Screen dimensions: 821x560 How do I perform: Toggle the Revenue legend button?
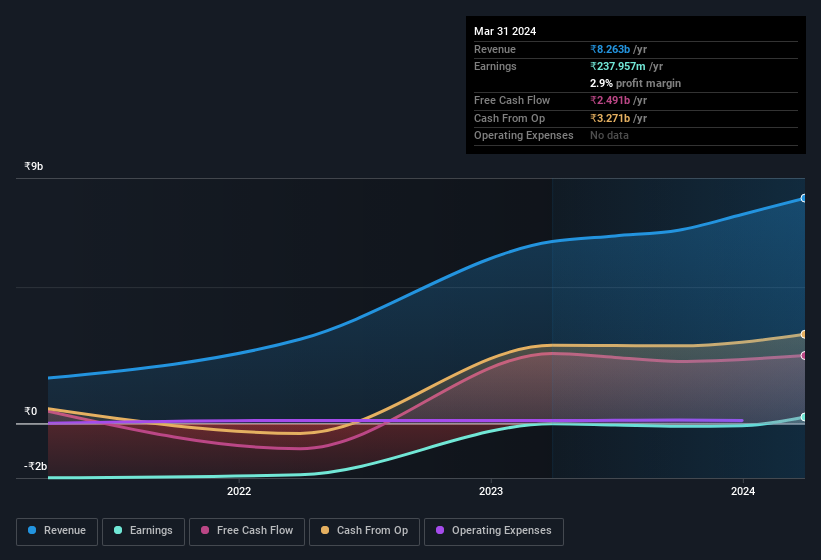(x=57, y=531)
